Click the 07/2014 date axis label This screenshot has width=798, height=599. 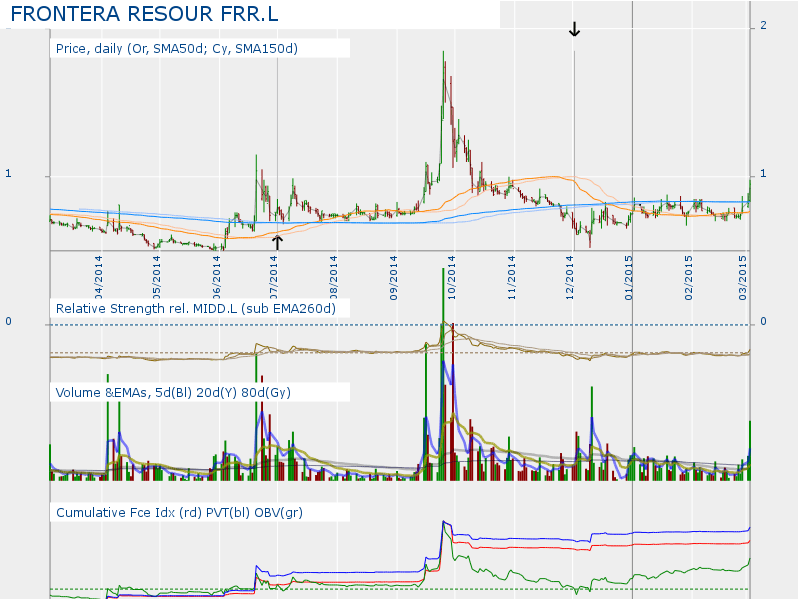tap(274, 278)
